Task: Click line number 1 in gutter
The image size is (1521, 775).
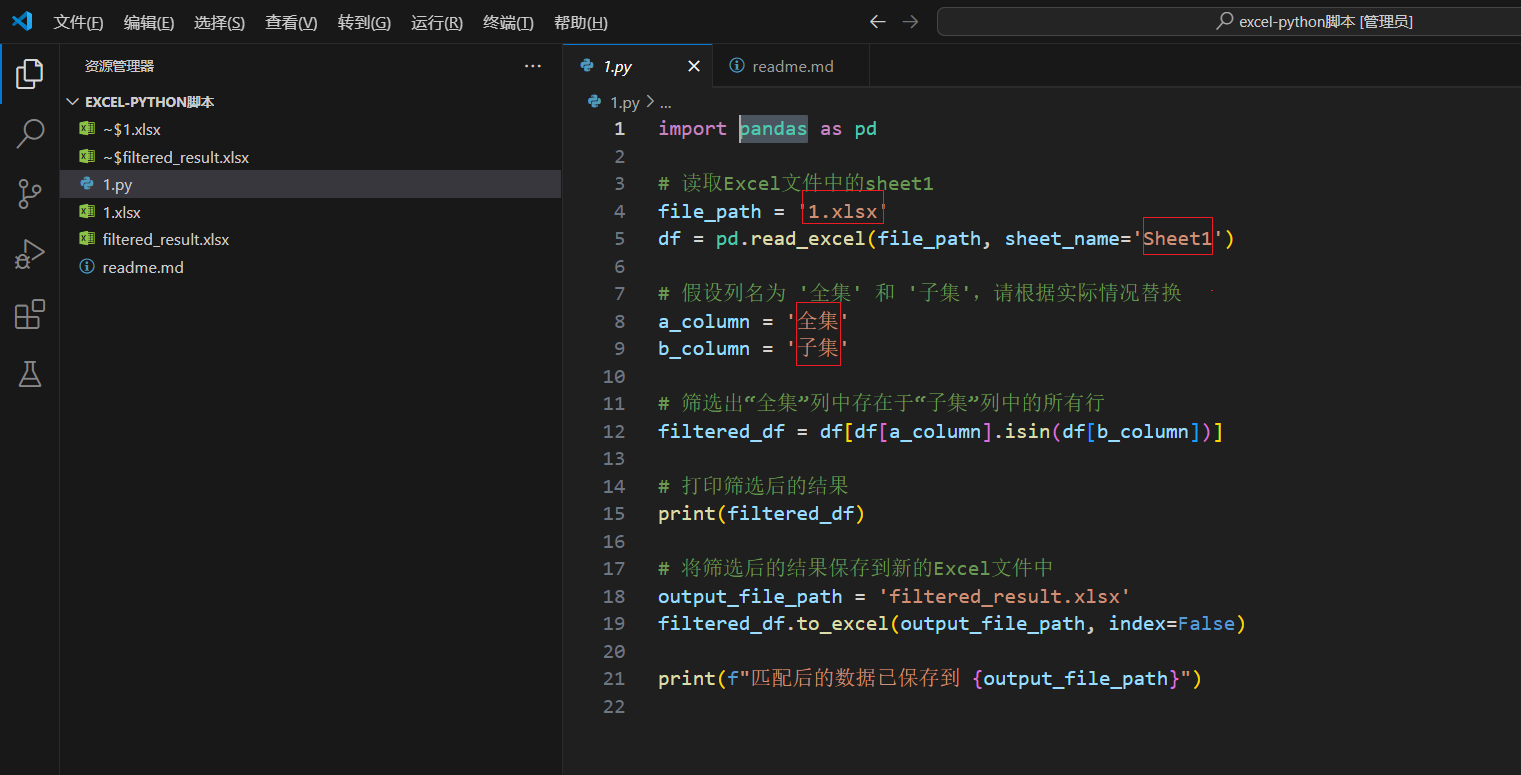Action: (x=619, y=129)
